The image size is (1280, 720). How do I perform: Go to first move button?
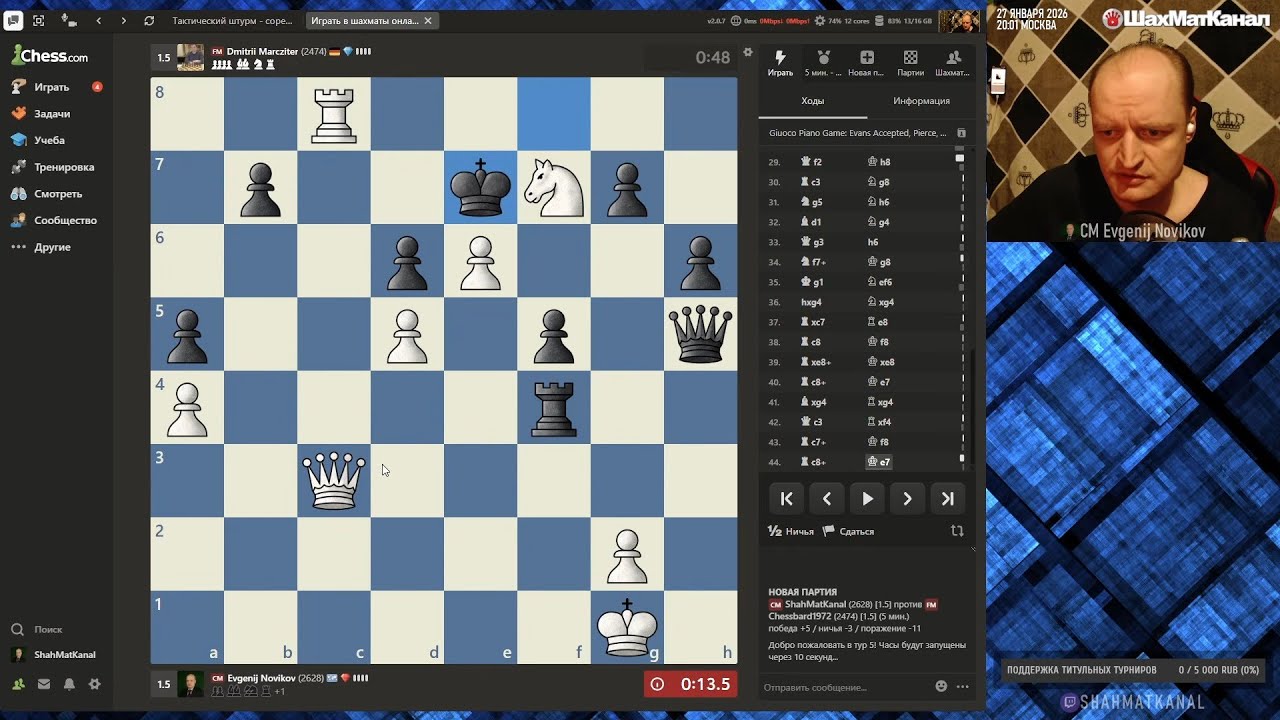tap(787, 498)
